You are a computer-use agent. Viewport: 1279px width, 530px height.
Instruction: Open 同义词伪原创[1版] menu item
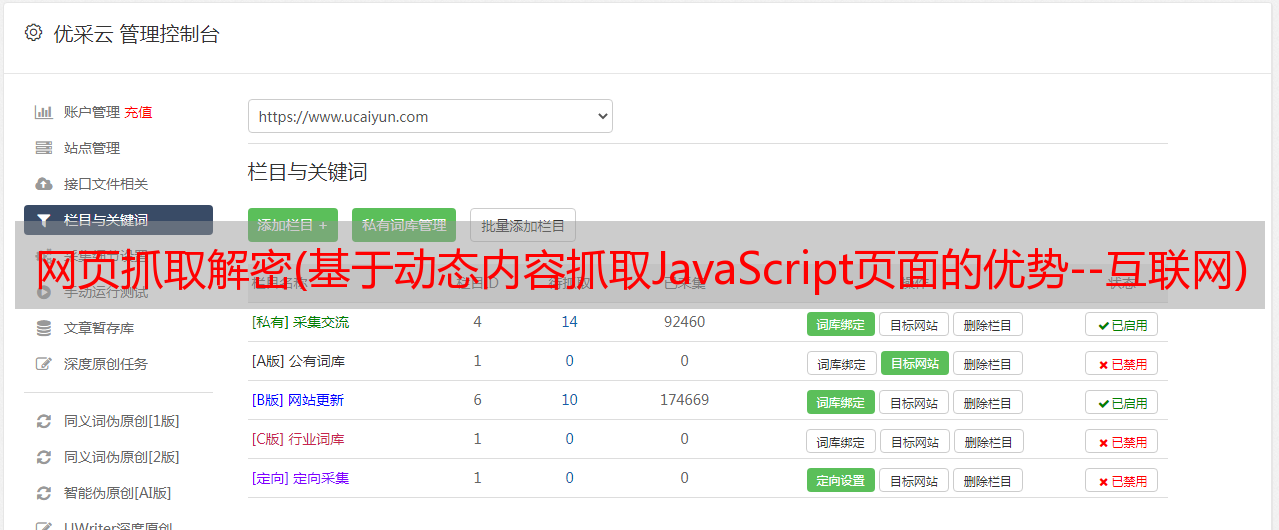pyautogui.click(x=122, y=421)
